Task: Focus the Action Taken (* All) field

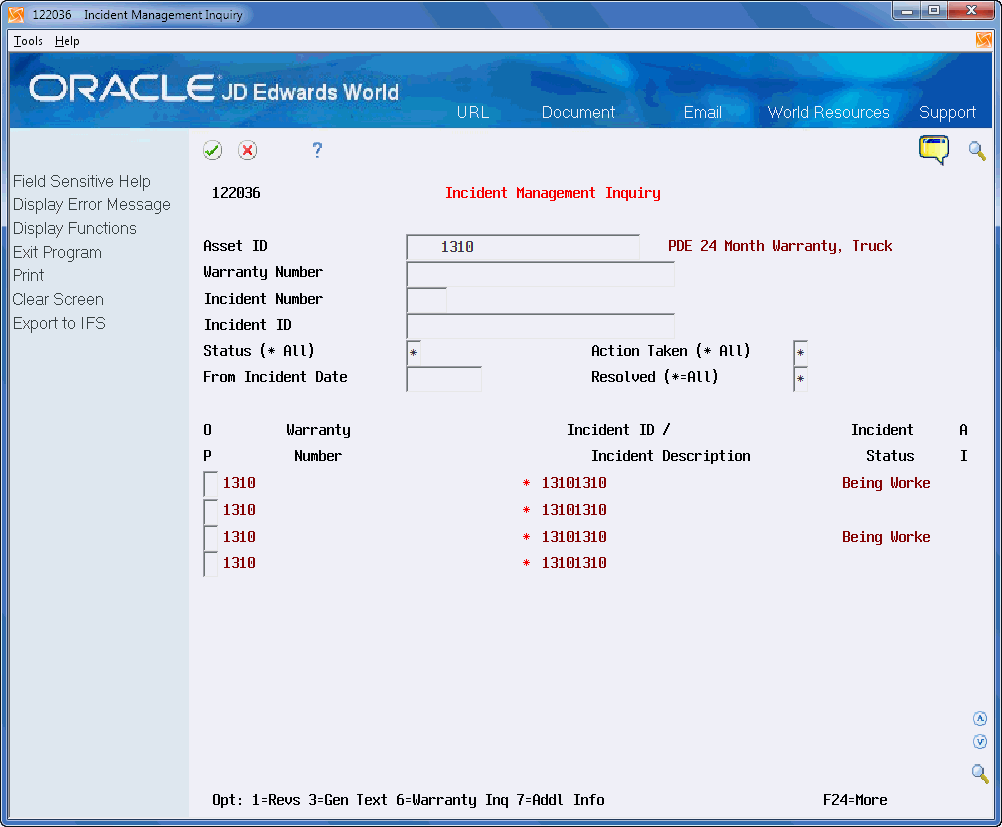Action: 800,353
